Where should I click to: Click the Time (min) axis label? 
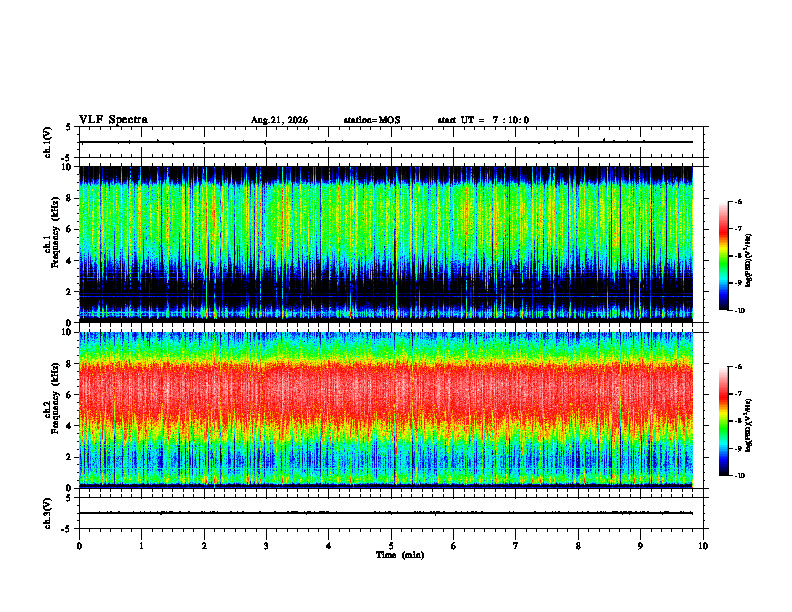click(400, 555)
